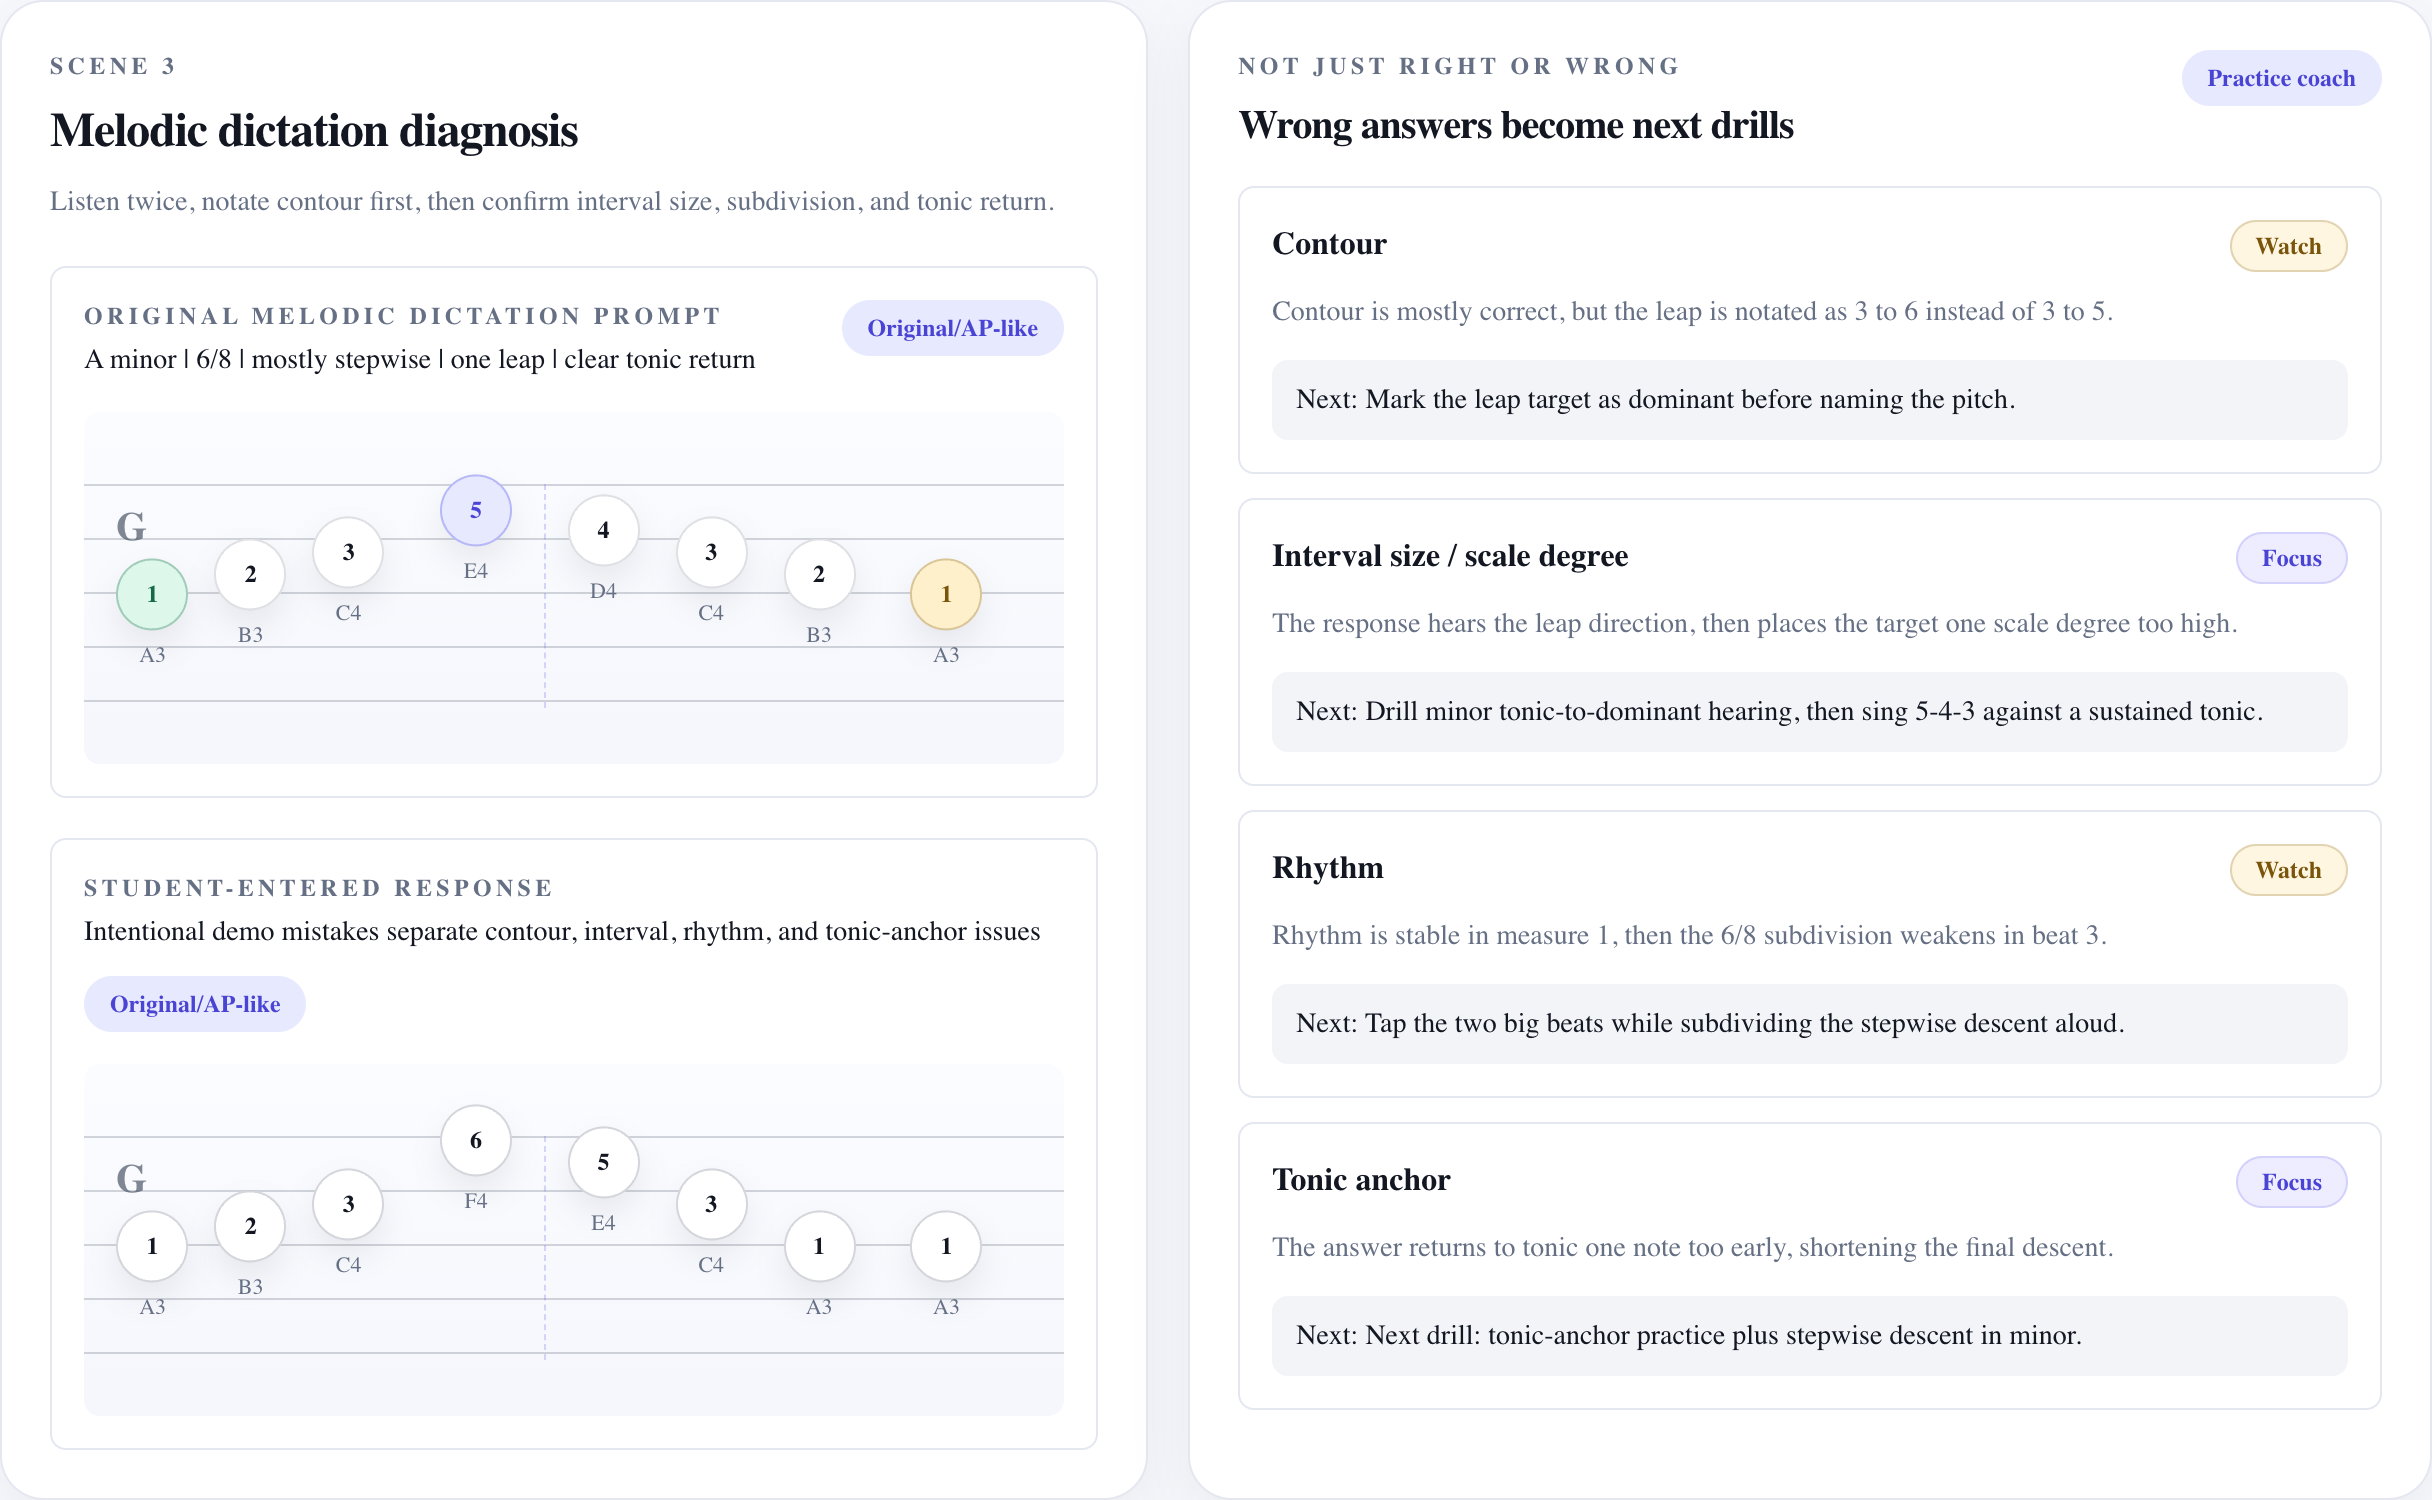The height and width of the screenshot is (1500, 2432).
Task: Click the measure barline in the original staff
Action: coord(545,596)
